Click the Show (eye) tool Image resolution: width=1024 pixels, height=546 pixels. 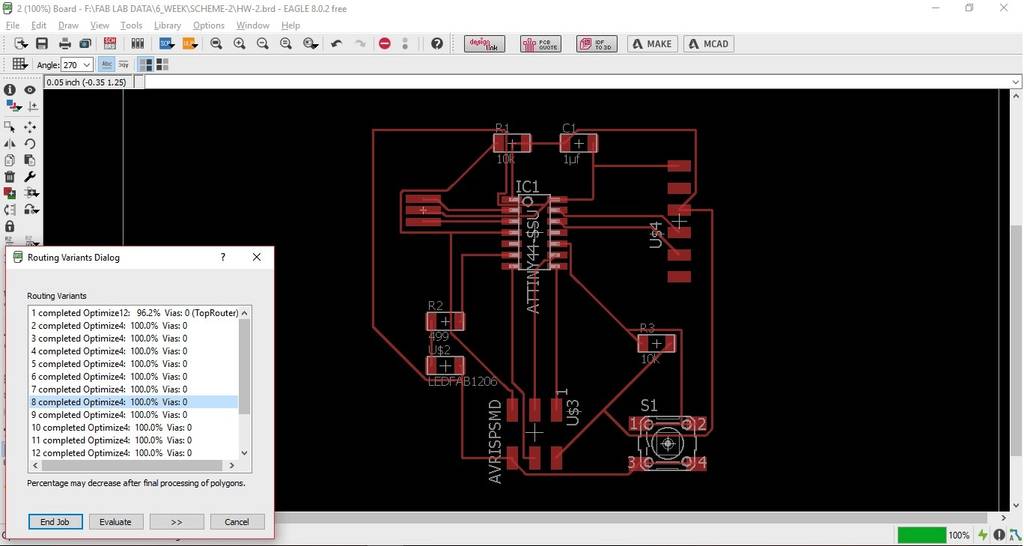30,89
